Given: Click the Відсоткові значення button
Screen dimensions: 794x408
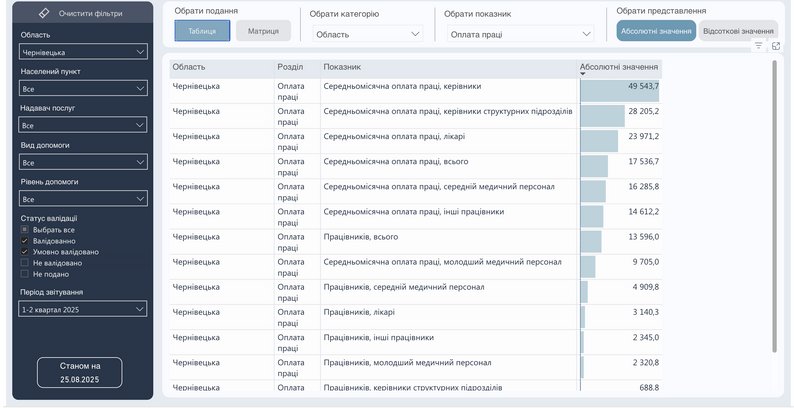Looking at the screenshot, I should [738, 31].
